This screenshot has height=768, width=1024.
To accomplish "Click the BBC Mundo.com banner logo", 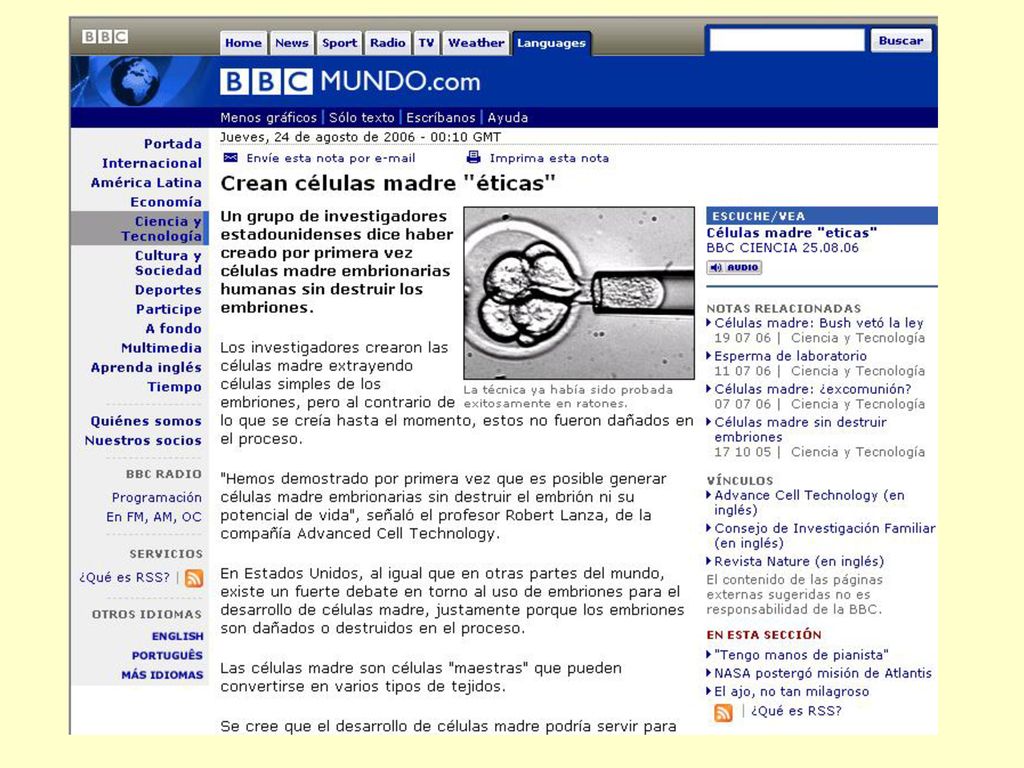I will click(x=350, y=82).
